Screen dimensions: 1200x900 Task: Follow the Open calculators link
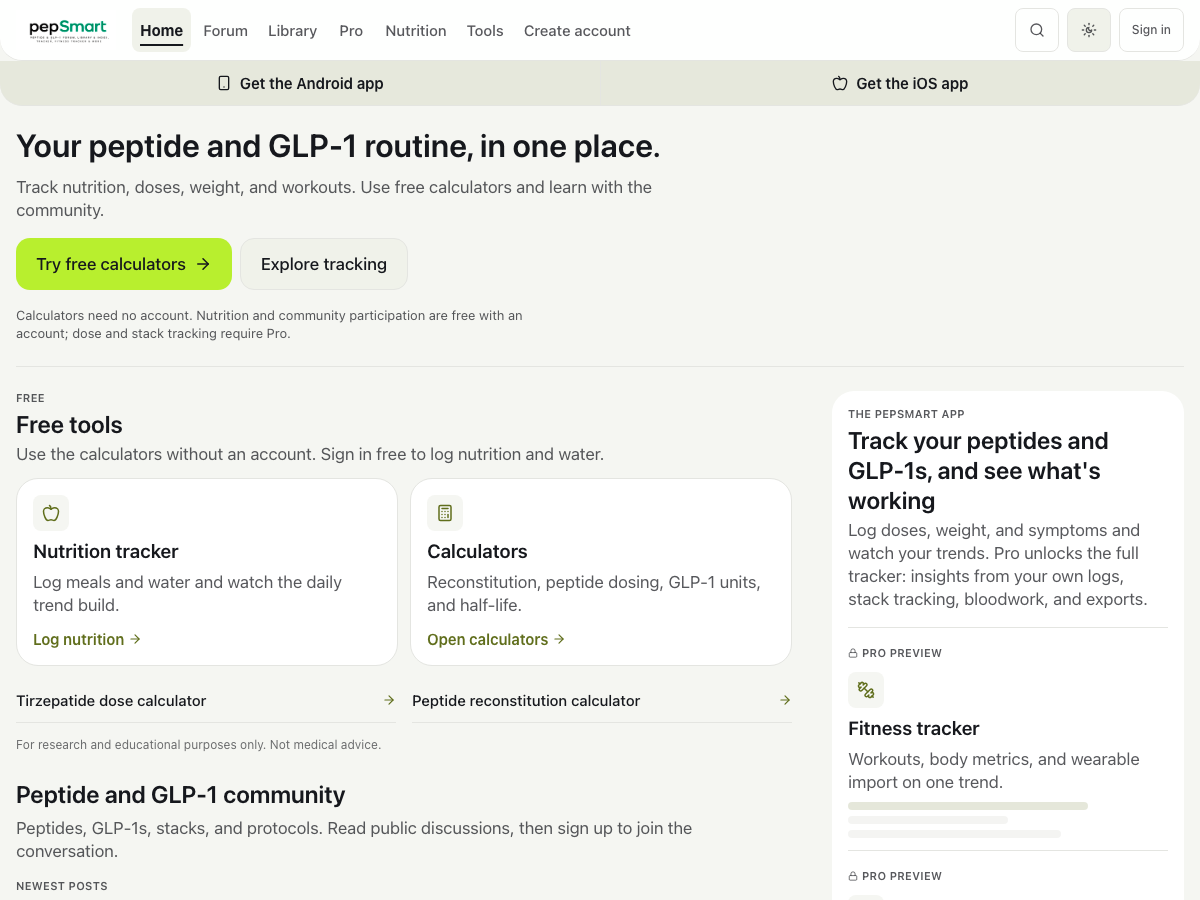click(x=496, y=639)
